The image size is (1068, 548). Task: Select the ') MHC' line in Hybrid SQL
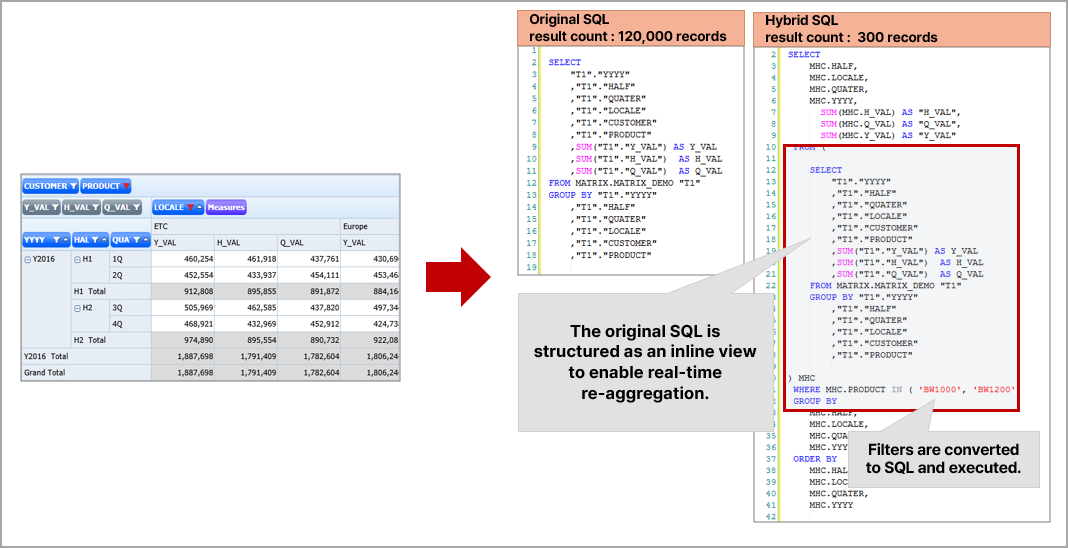point(802,376)
